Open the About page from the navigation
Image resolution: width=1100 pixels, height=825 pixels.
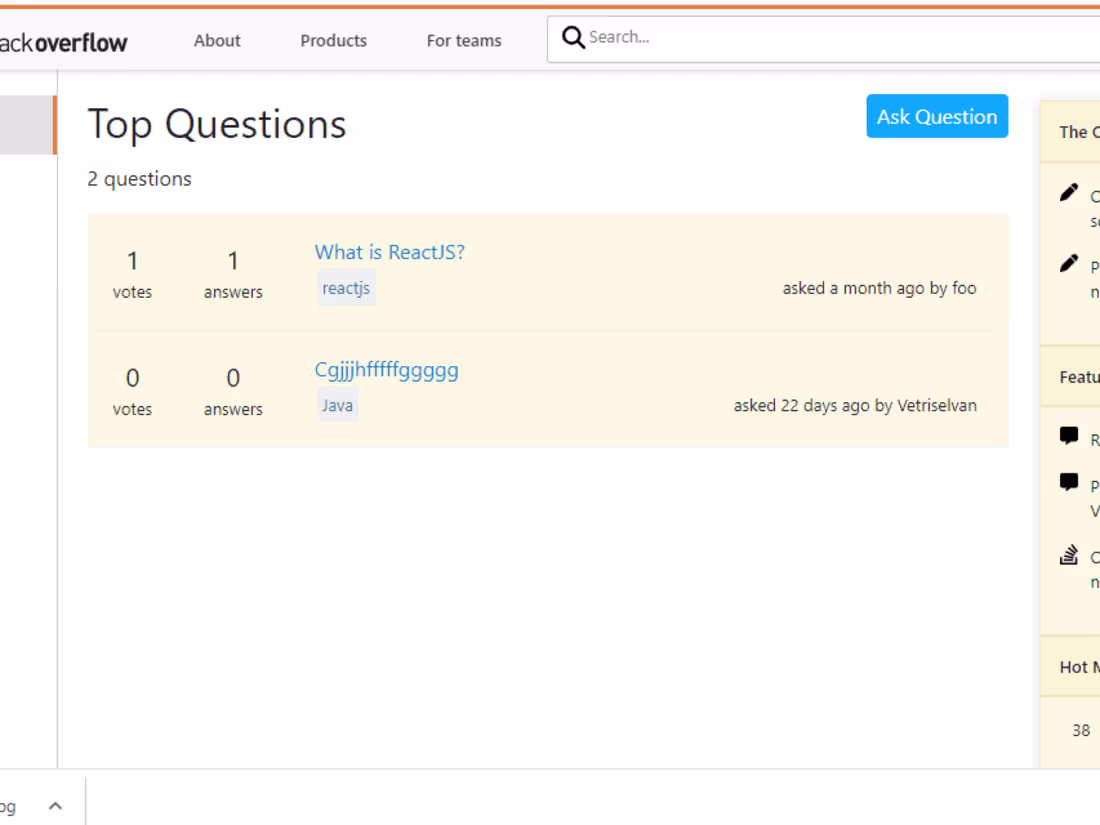click(217, 41)
